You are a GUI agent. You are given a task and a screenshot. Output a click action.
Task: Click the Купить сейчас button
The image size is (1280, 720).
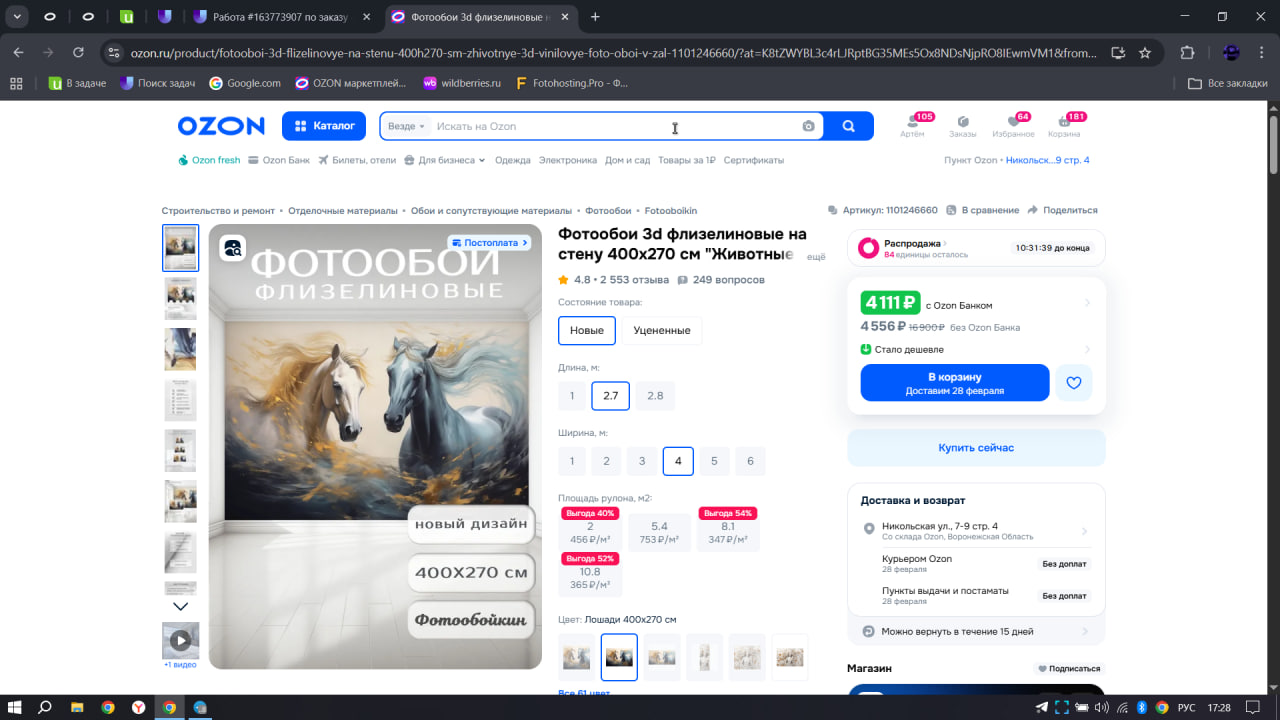tap(976, 448)
